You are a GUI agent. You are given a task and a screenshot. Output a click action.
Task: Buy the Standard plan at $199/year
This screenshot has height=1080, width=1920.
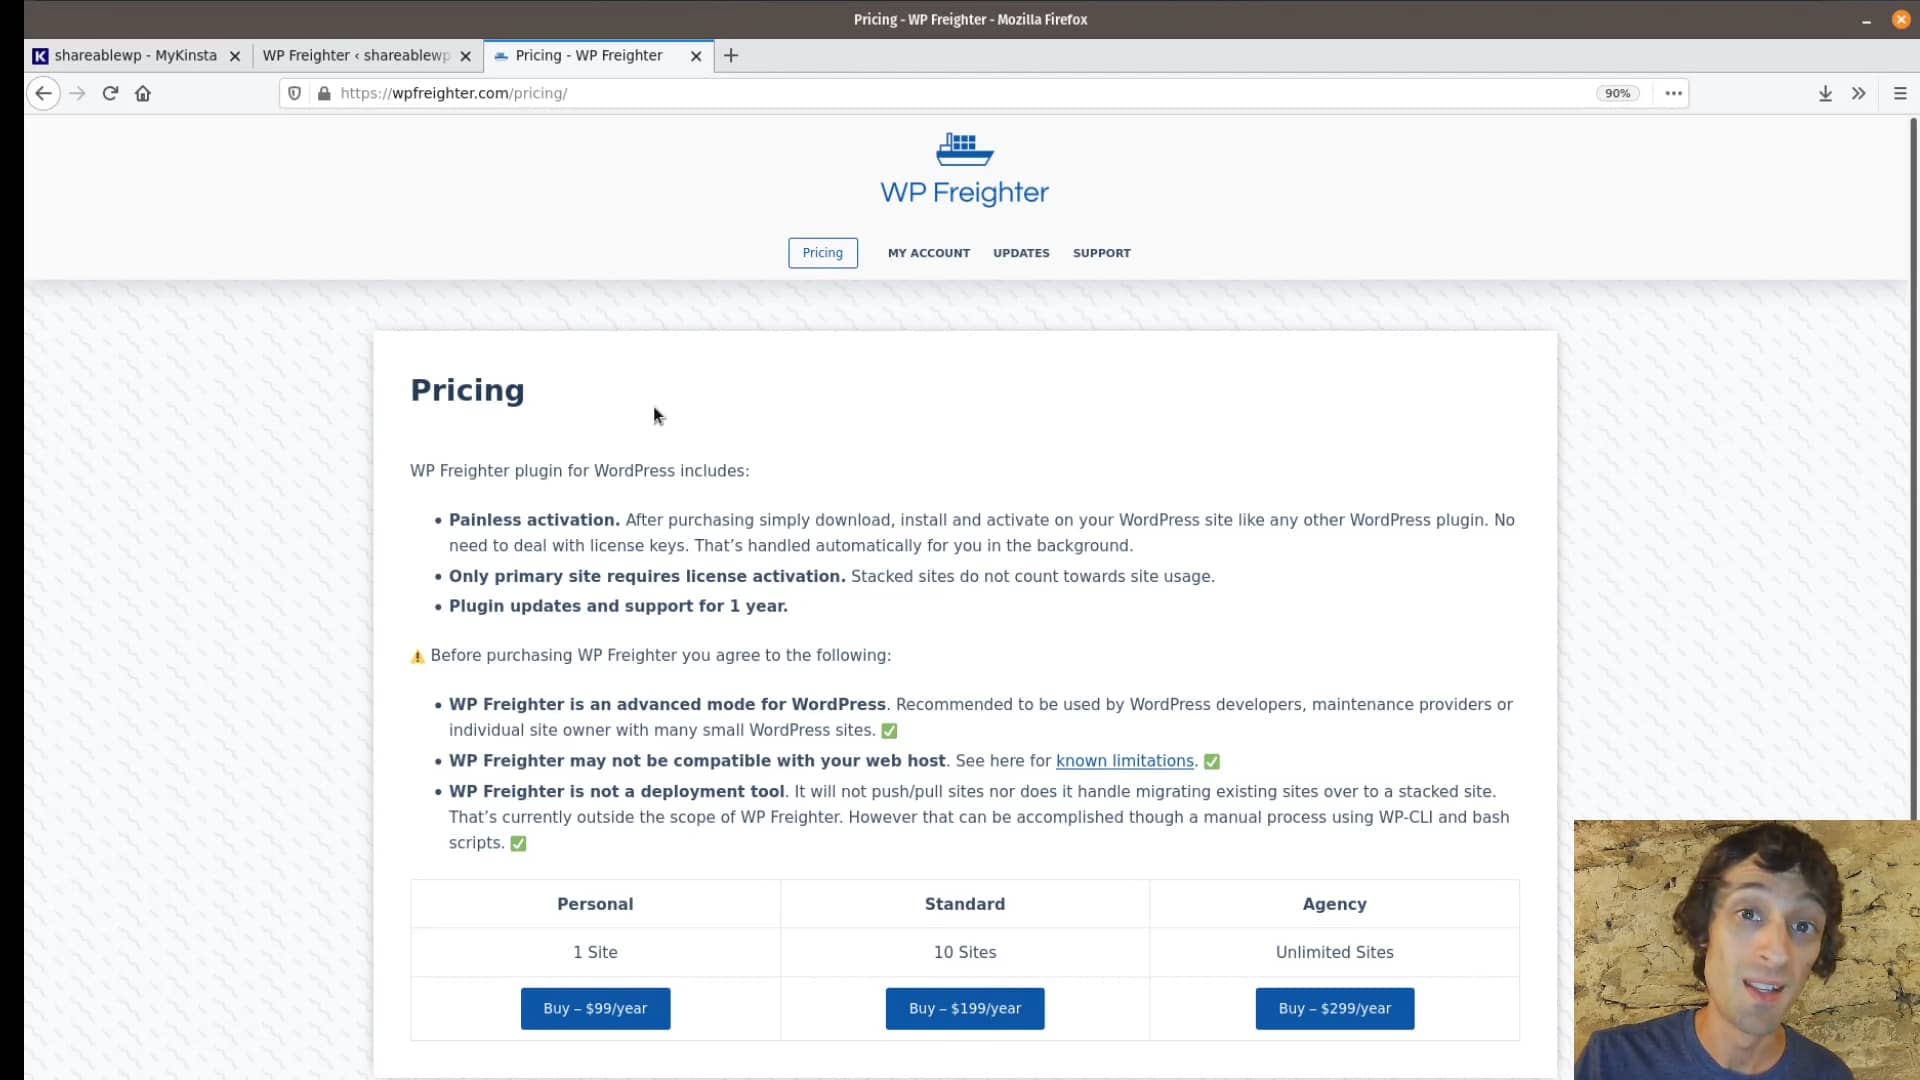tap(964, 1008)
